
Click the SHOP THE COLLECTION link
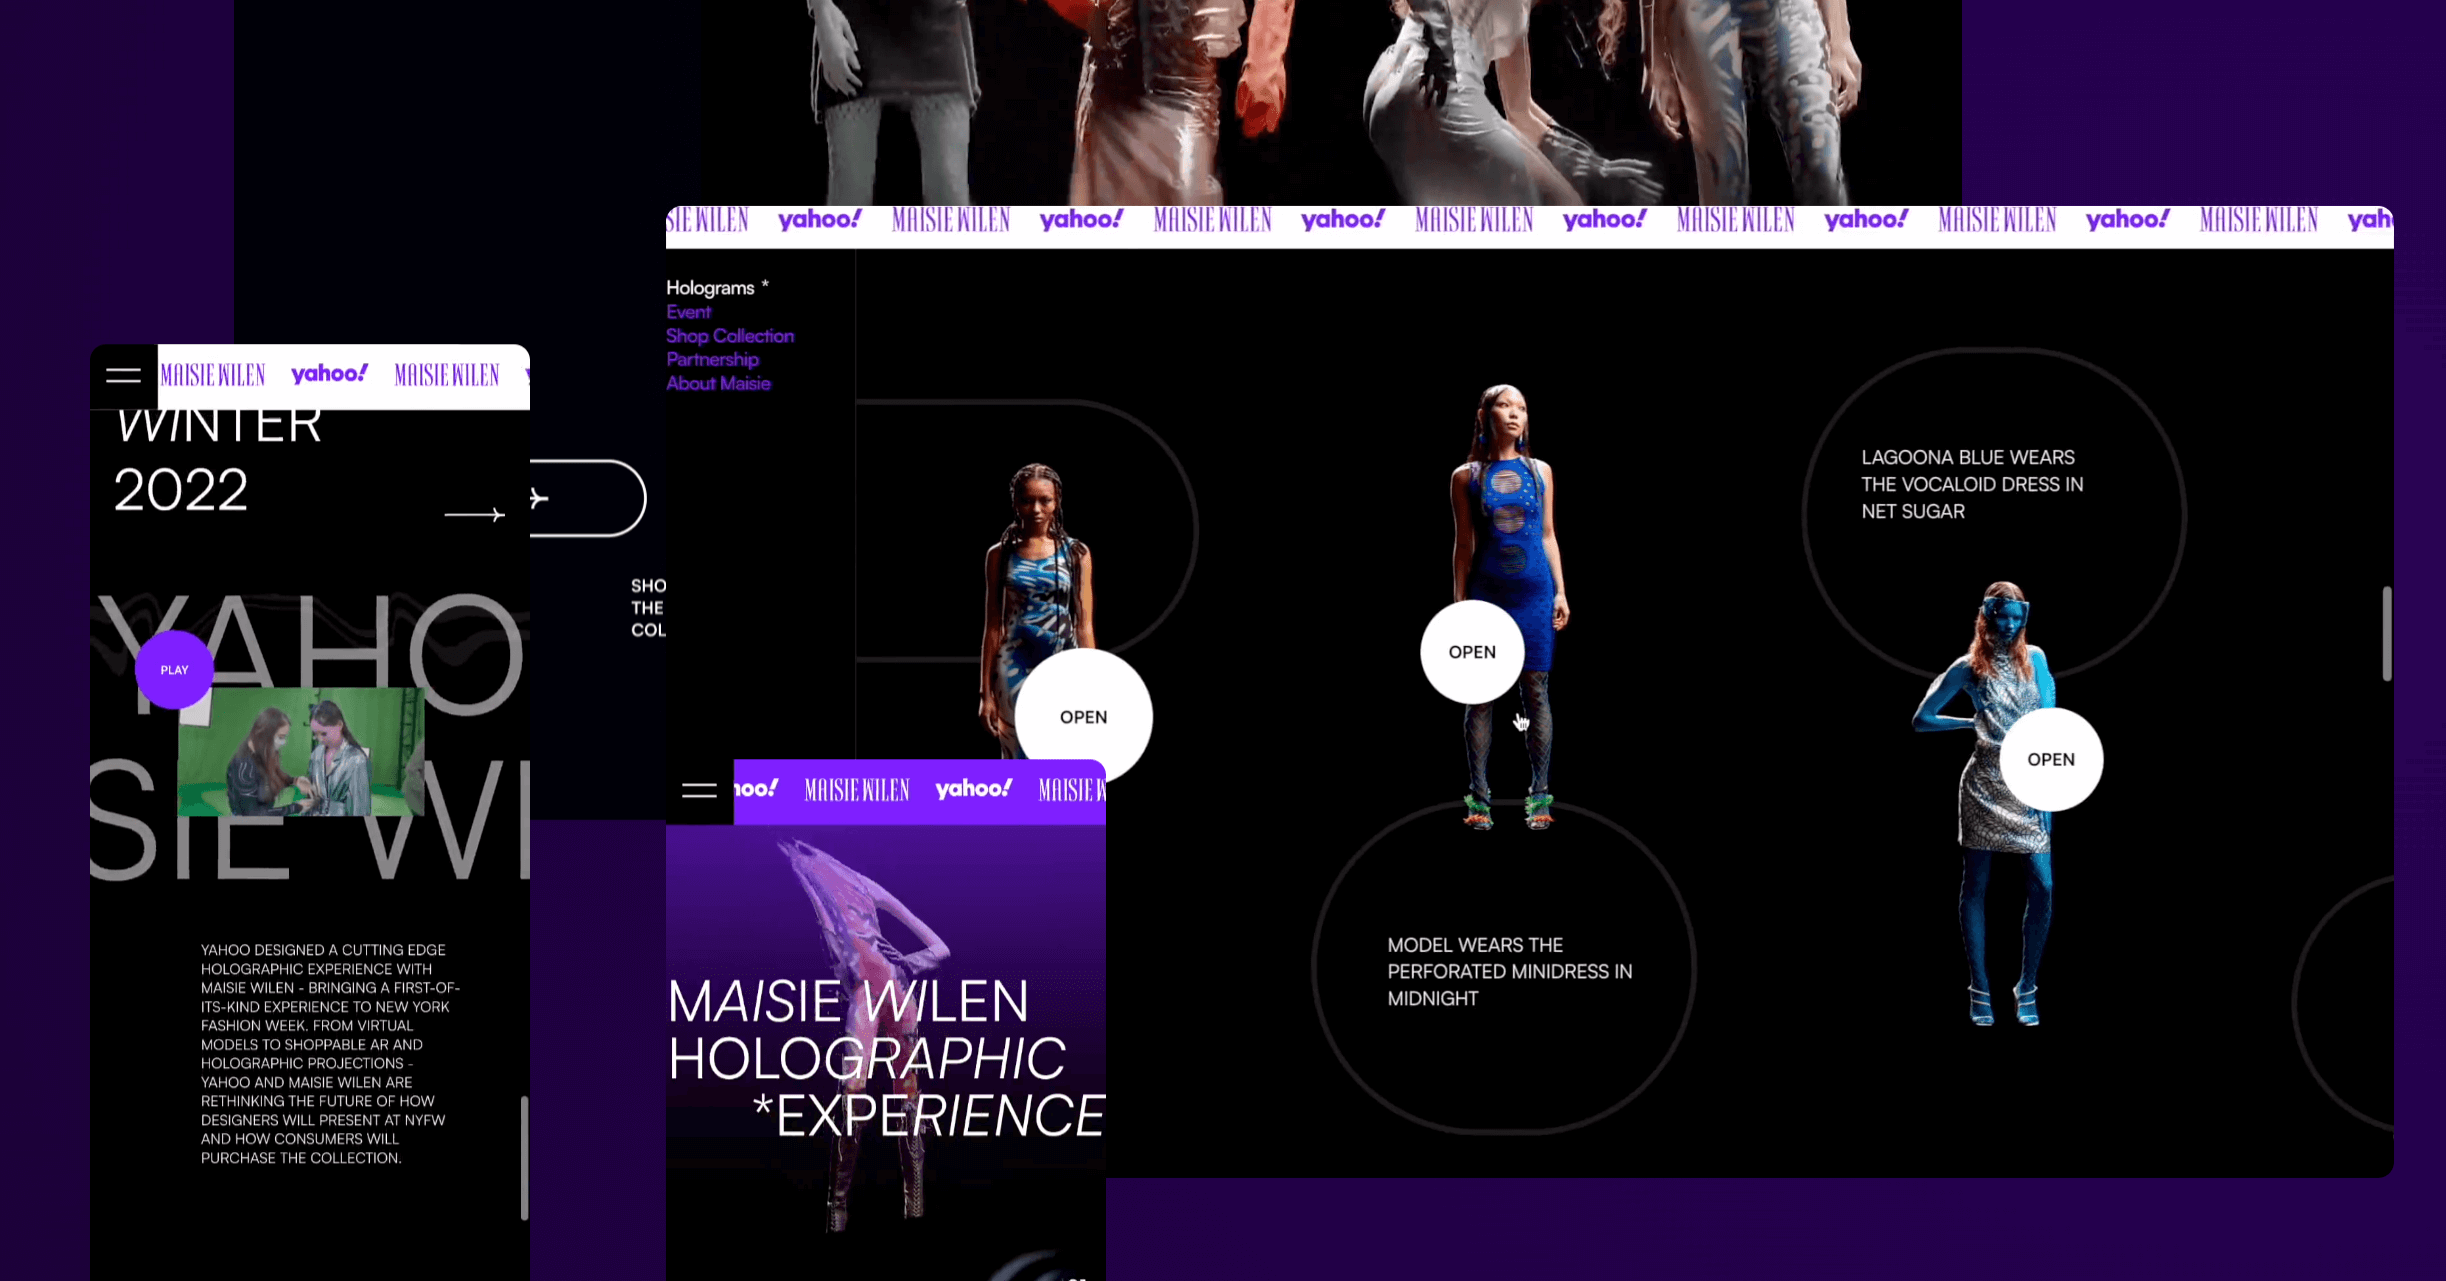click(x=648, y=606)
